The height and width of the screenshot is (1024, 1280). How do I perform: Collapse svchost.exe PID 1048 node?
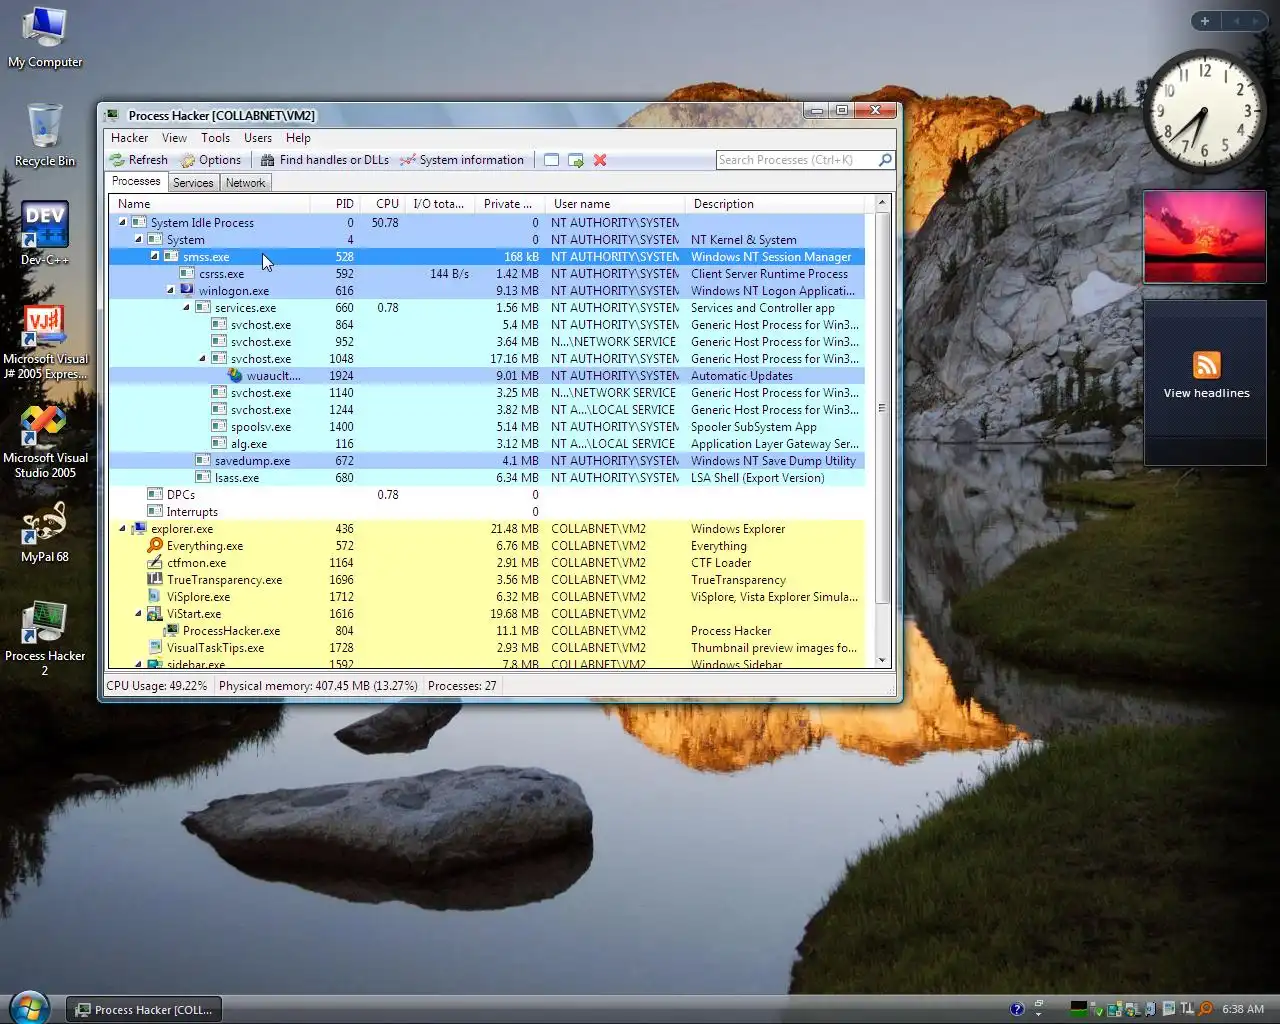202,359
